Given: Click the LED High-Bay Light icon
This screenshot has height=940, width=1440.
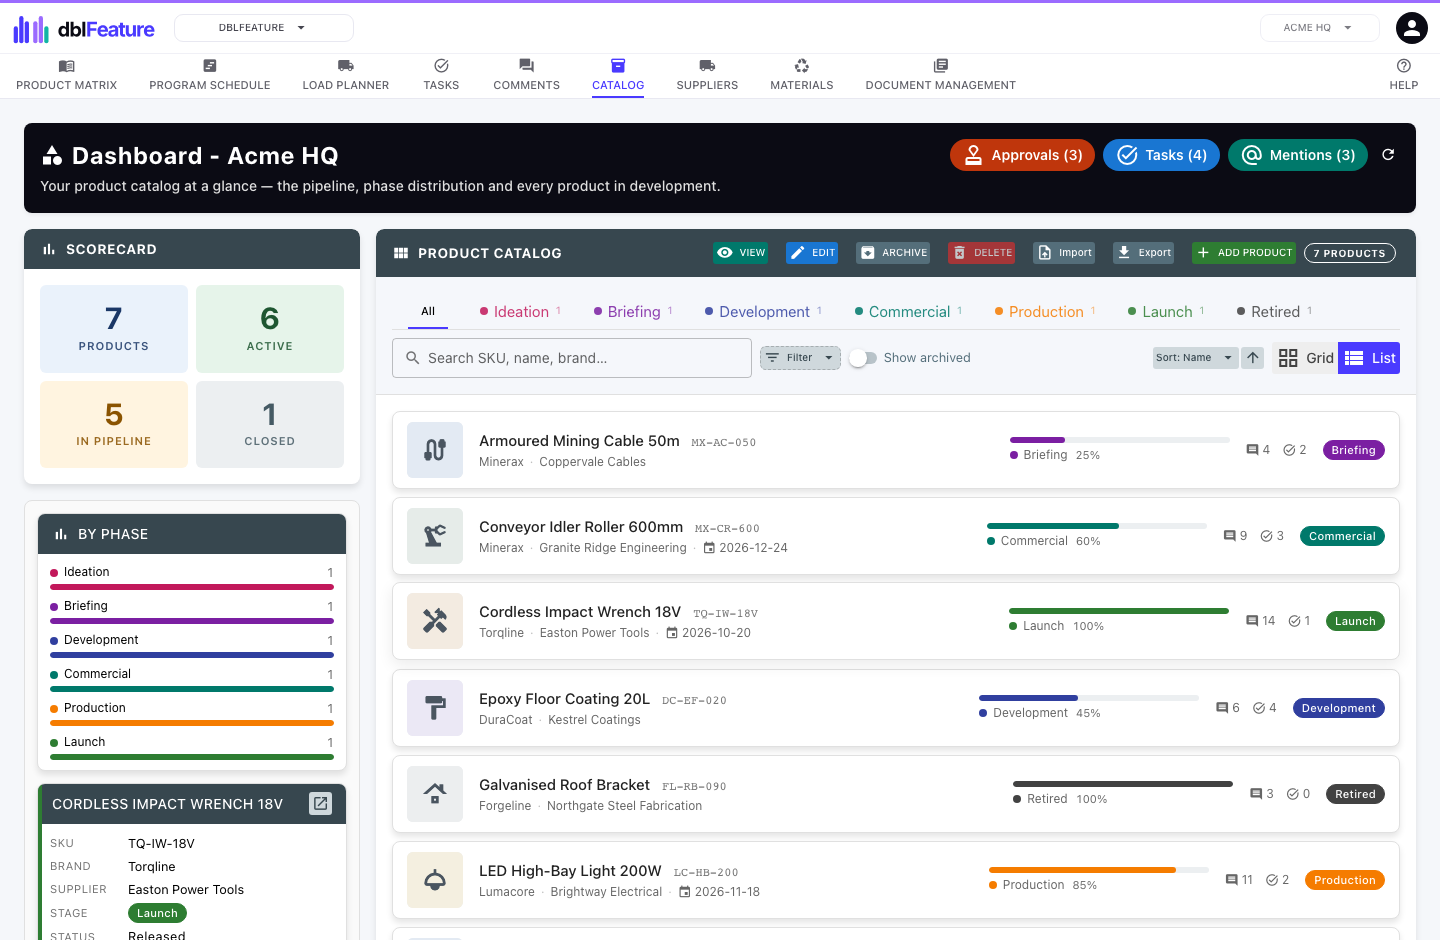Looking at the screenshot, I should (435, 880).
